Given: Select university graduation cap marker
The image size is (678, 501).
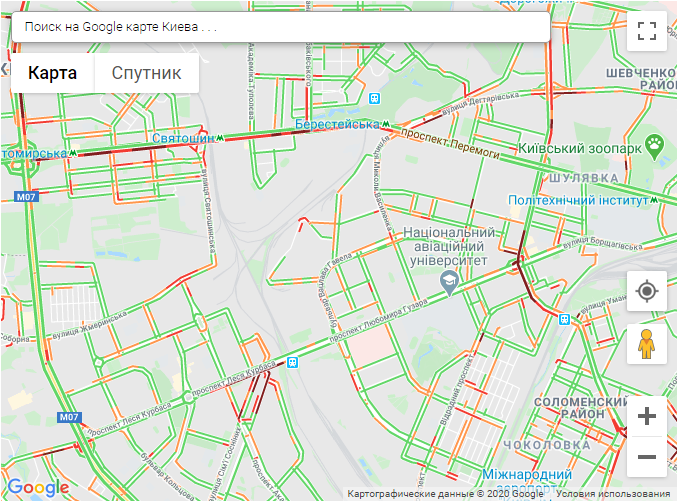Looking at the screenshot, I should tap(450, 283).
